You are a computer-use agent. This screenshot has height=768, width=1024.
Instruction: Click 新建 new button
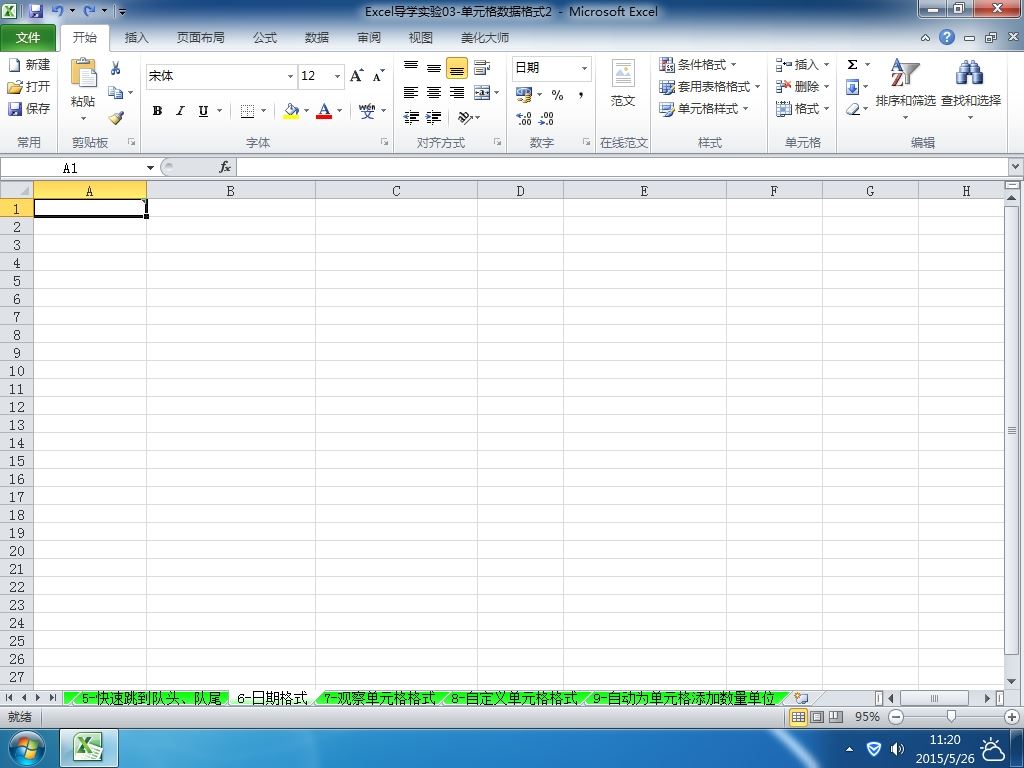(x=29, y=65)
